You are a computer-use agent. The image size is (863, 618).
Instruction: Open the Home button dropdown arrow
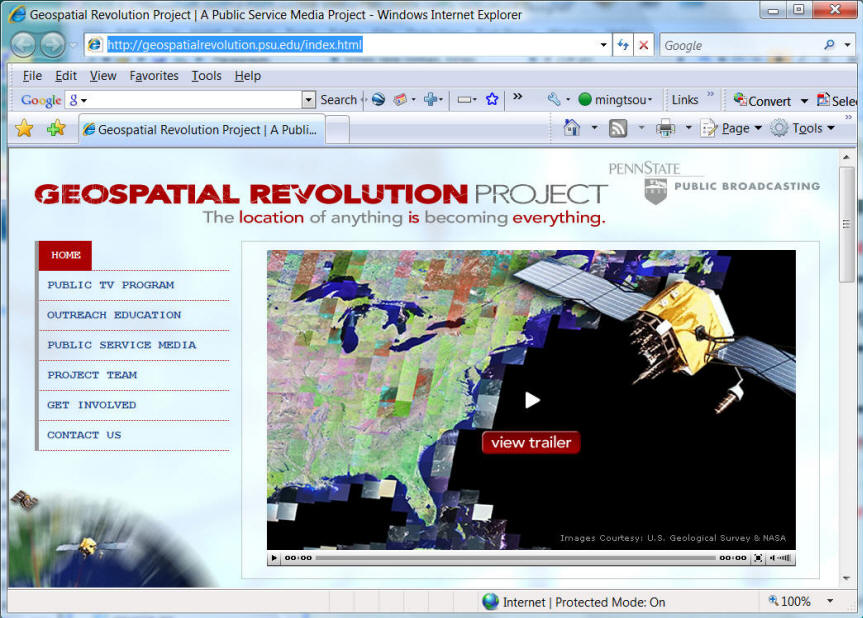pyautogui.click(x=594, y=128)
